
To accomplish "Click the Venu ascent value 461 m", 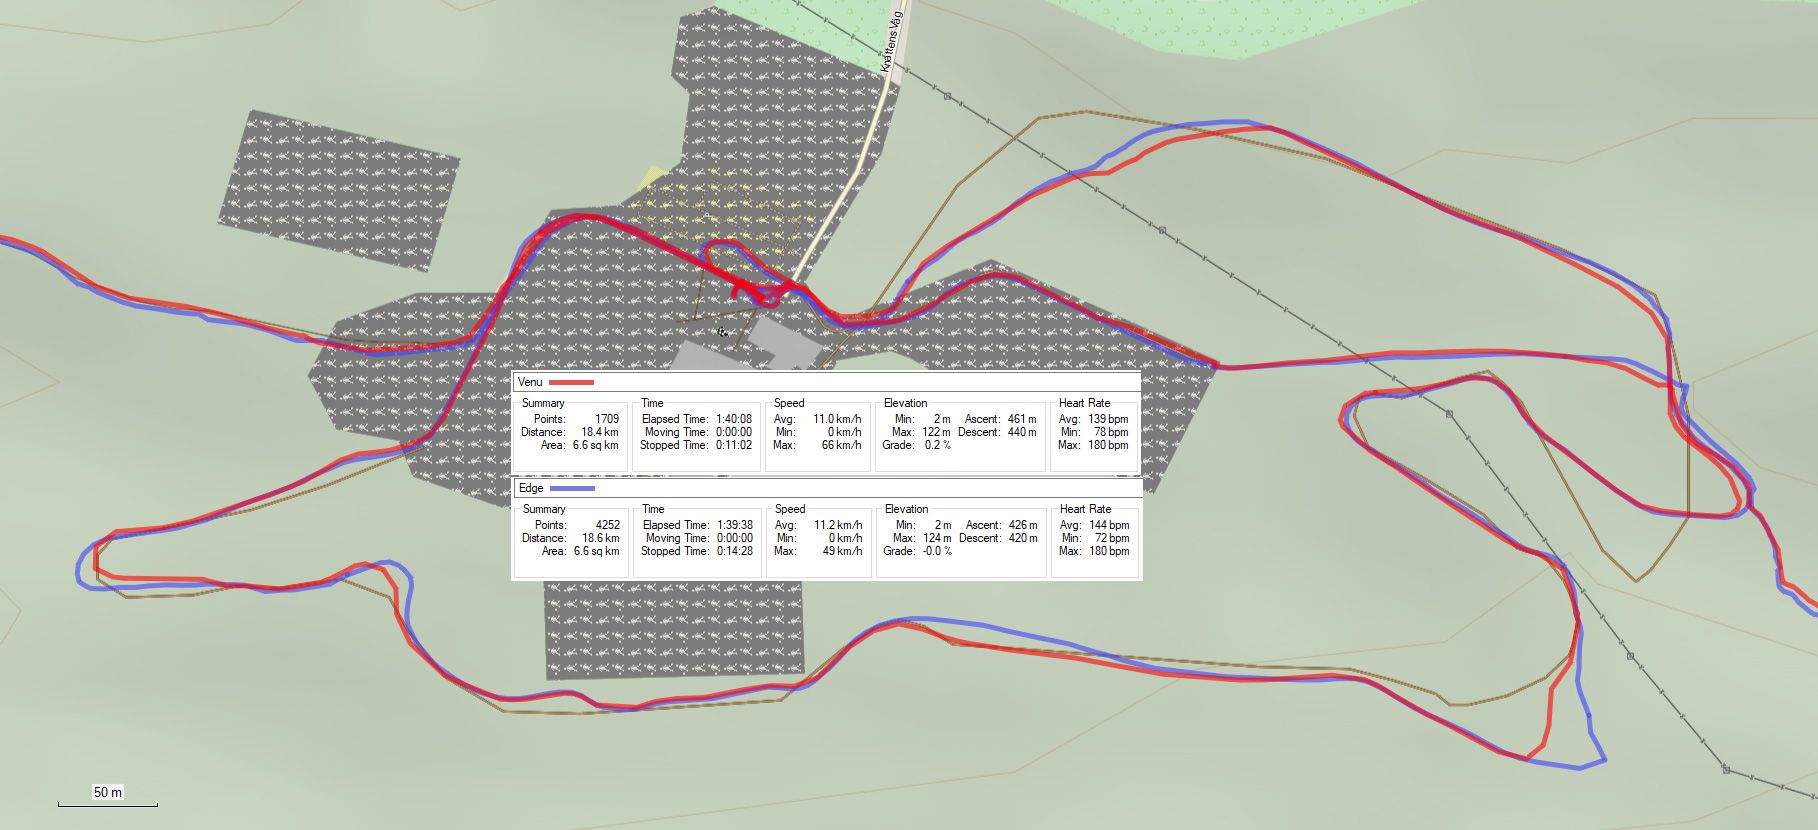I will 1021,419.
